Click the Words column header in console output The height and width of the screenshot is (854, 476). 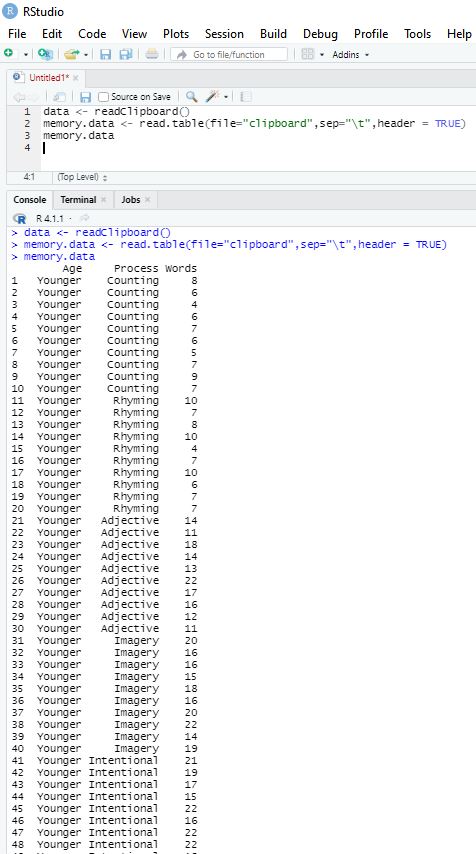tap(181, 269)
